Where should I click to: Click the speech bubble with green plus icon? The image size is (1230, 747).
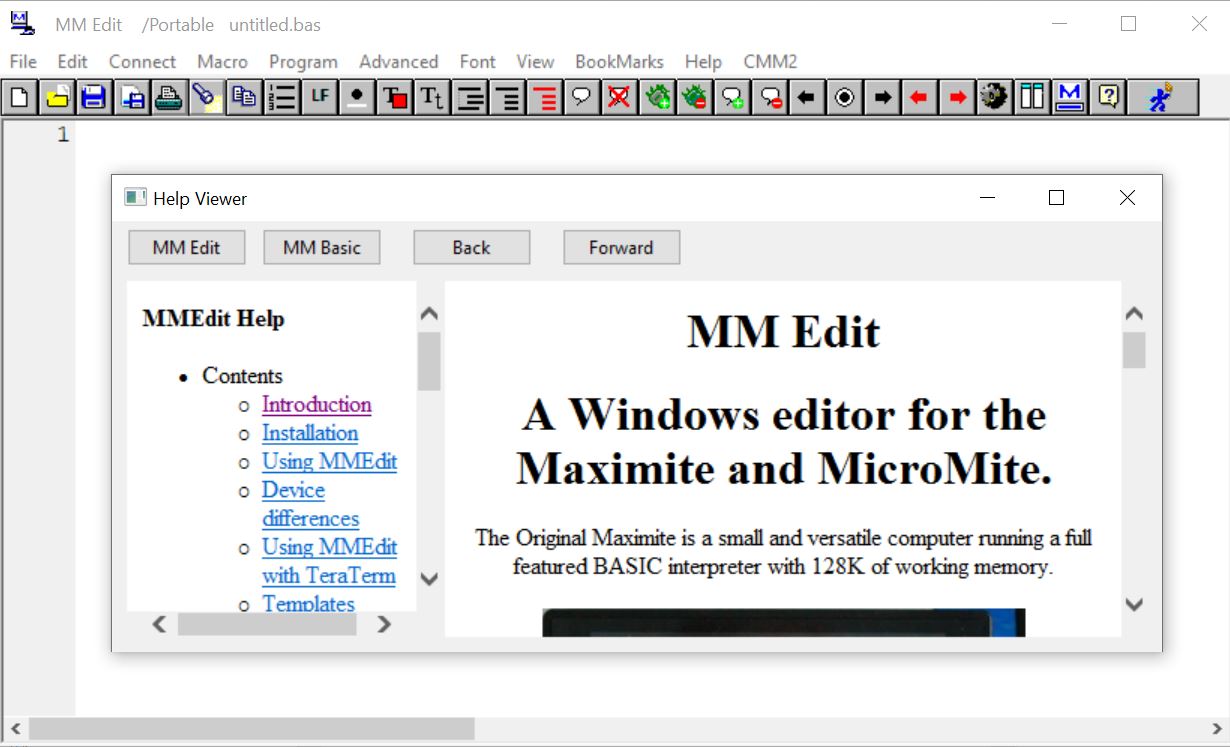point(732,97)
